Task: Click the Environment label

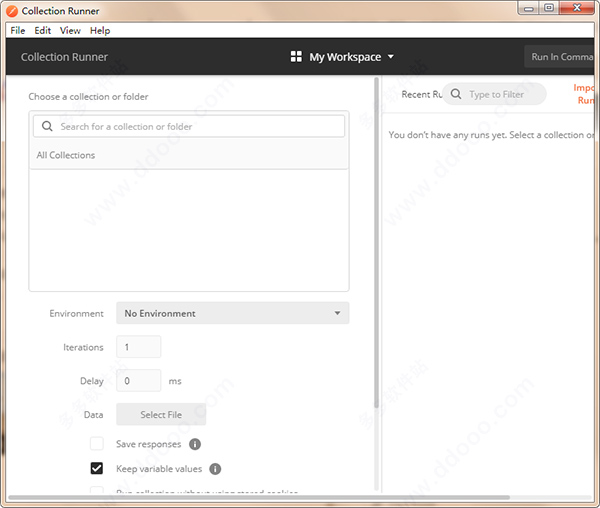Action: pyautogui.click(x=77, y=313)
